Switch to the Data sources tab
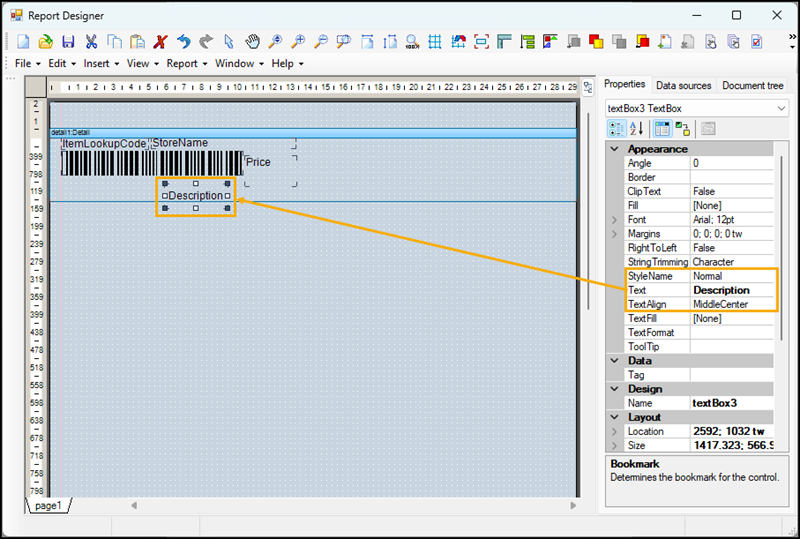The width and height of the screenshot is (800, 539). tap(683, 85)
